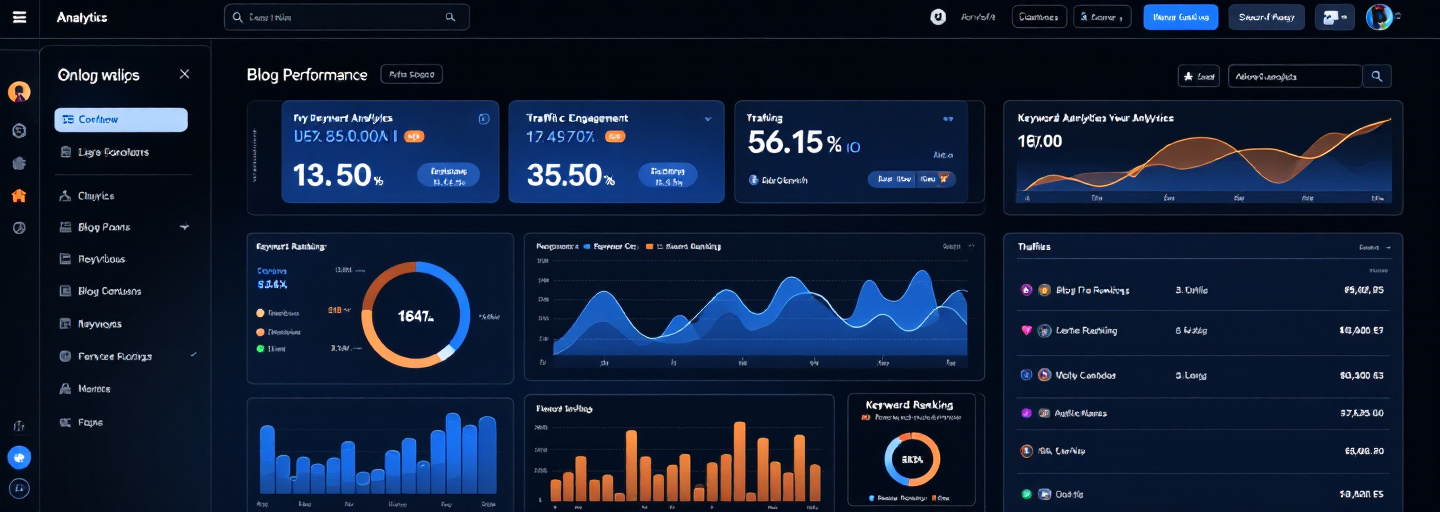Click the blue circular icon in left rail
The width and height of the screenshot is (1440, 512).
pyautogui.click(x=19, y=457)
